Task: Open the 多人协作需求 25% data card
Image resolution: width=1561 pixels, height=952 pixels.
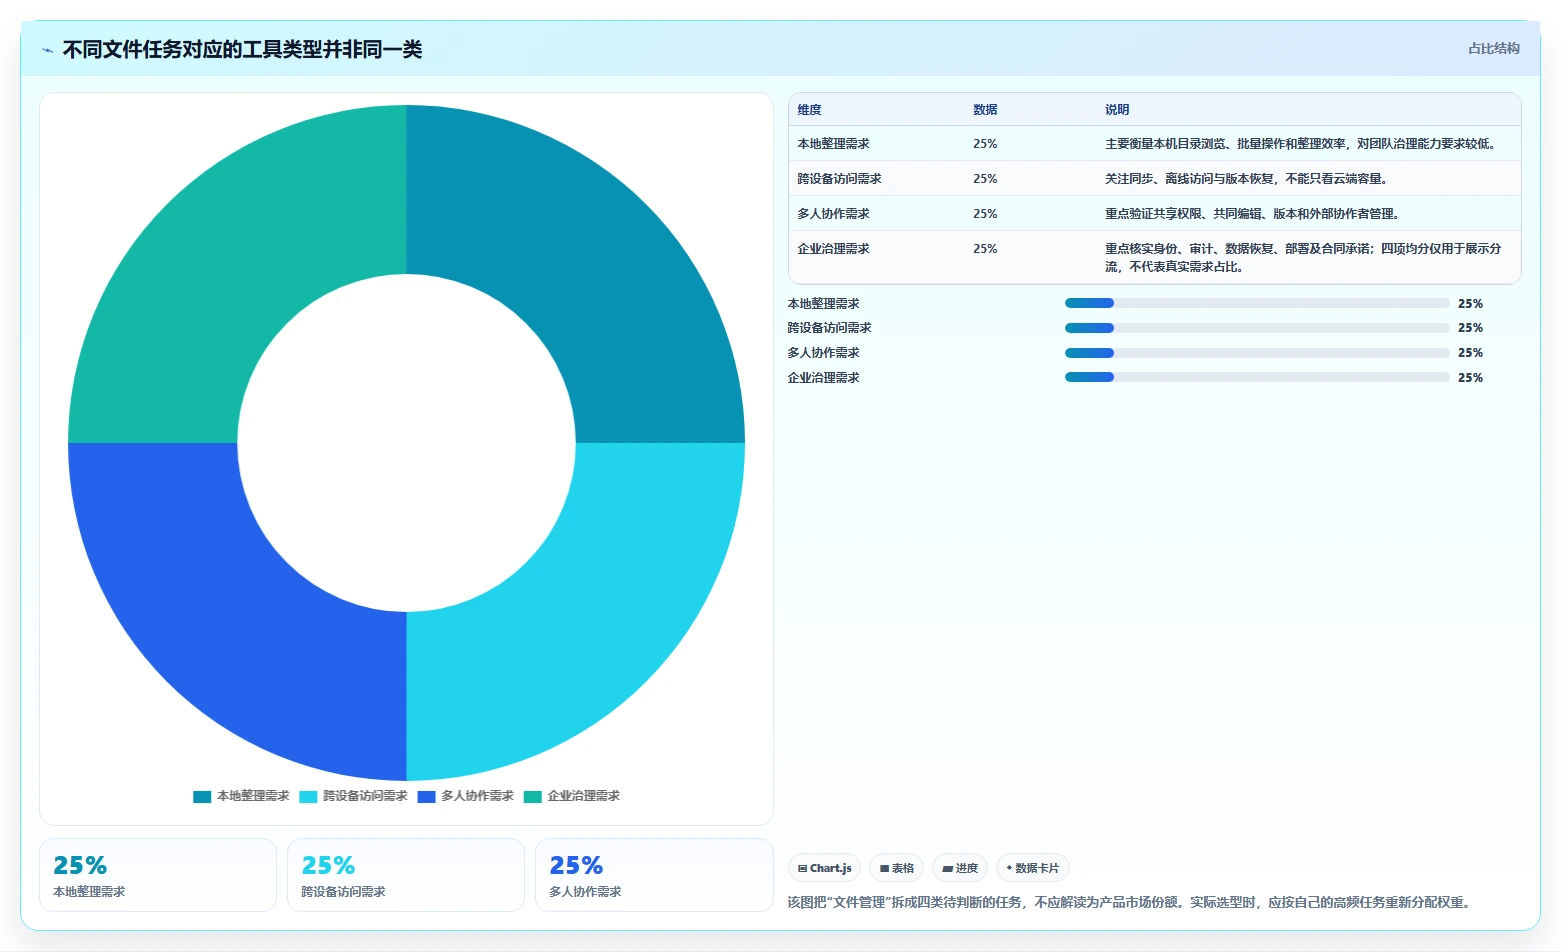Action: pyautogui.click(x=654, y=875)
